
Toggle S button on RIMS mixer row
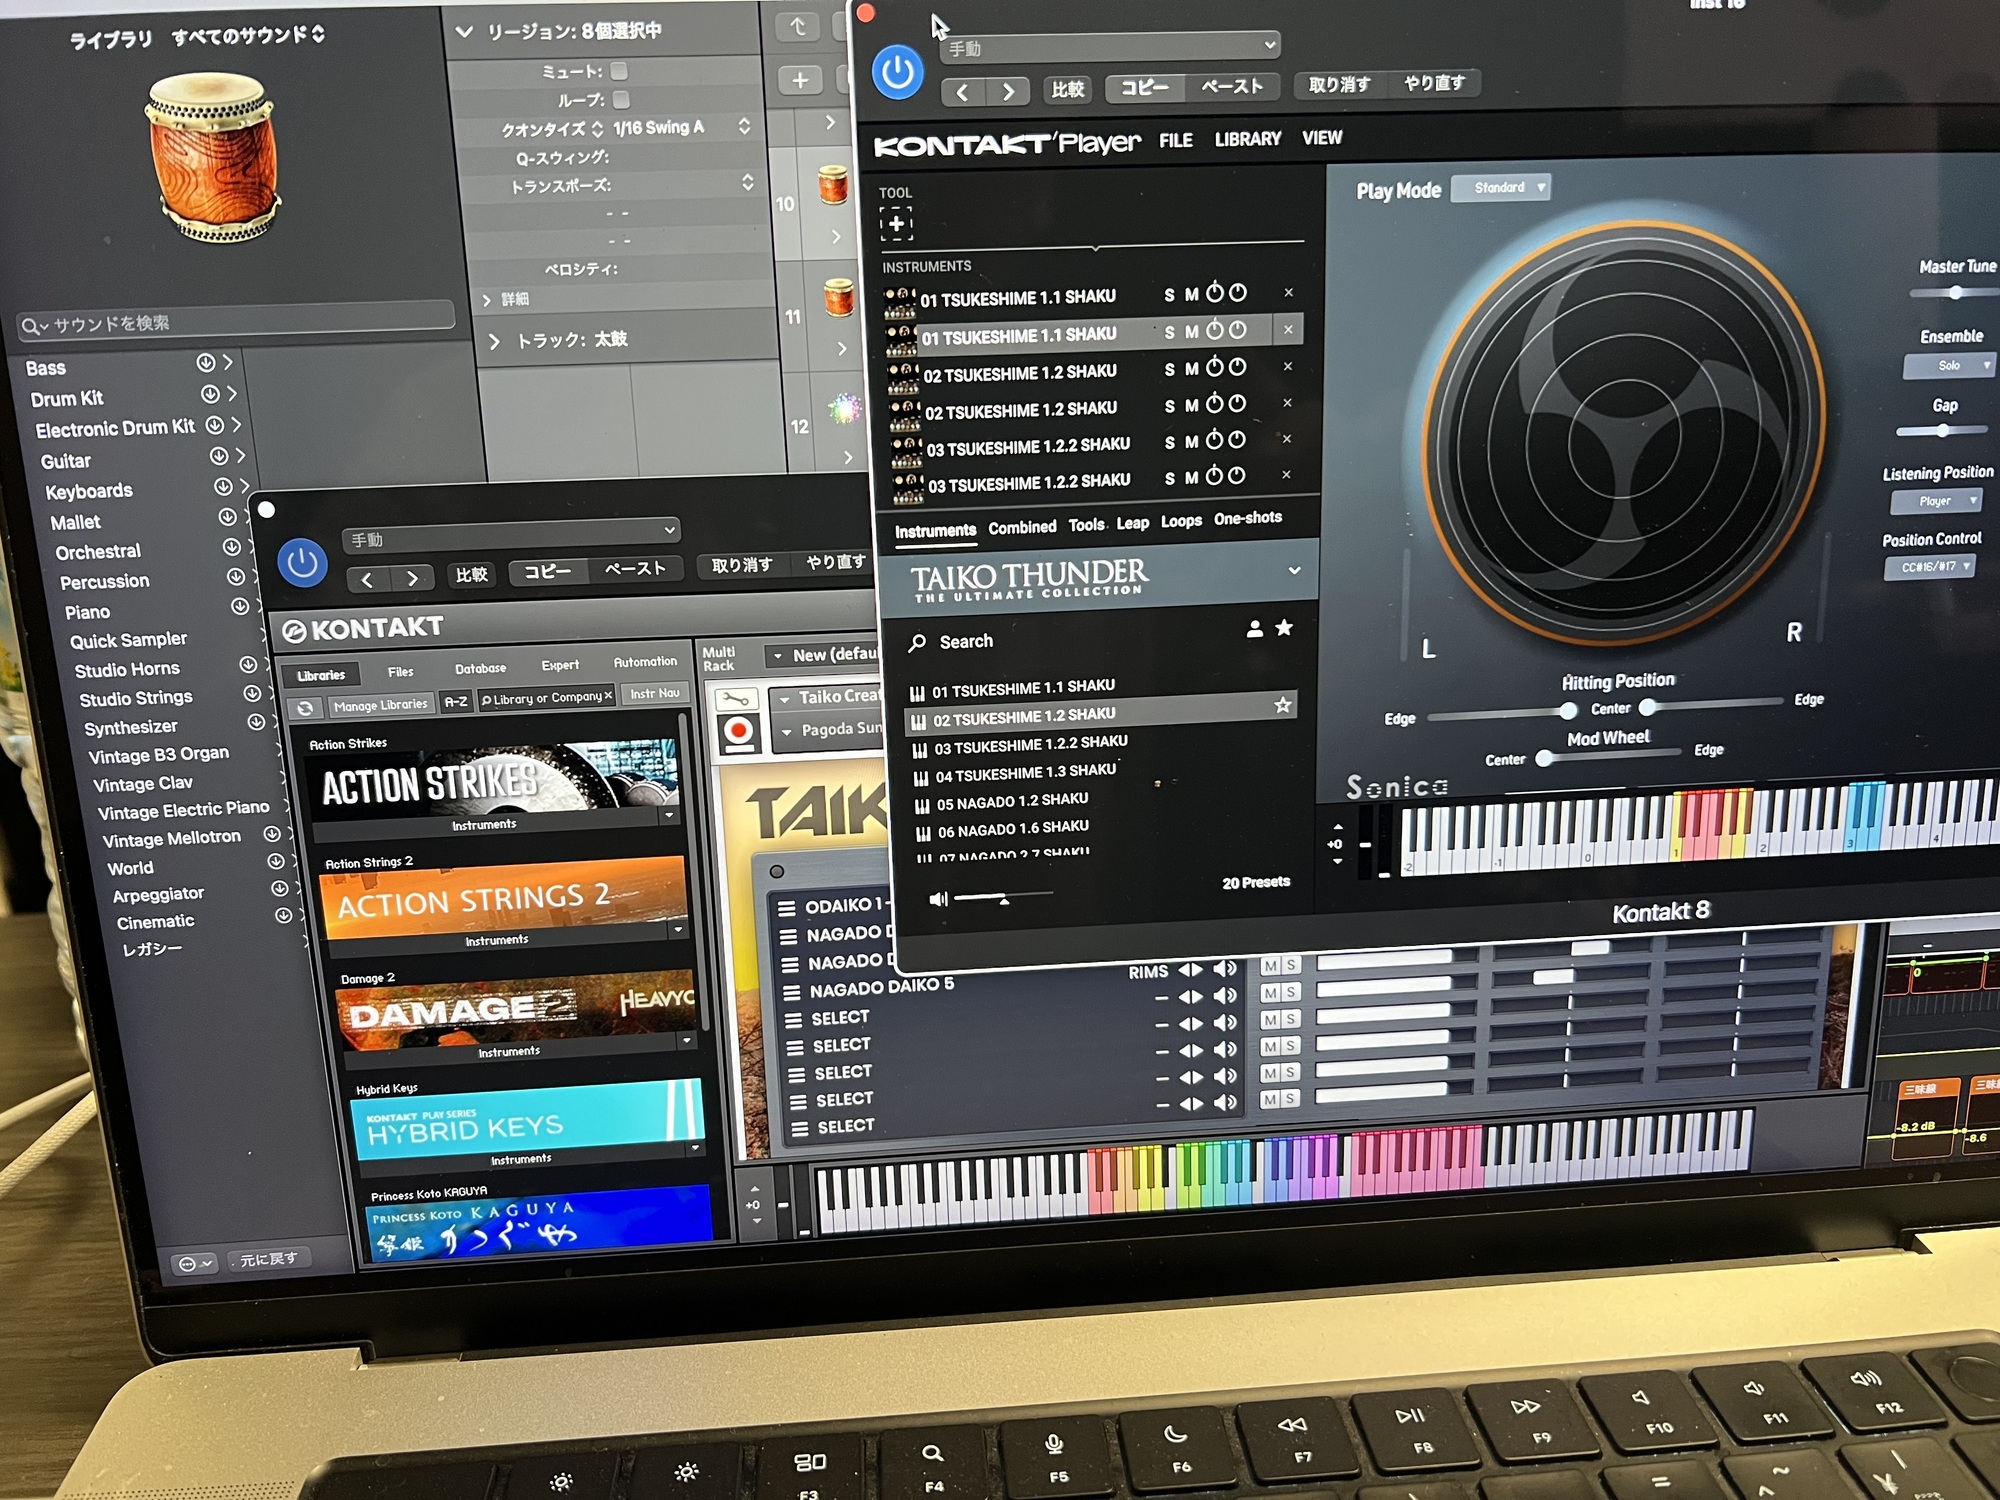1291,965
